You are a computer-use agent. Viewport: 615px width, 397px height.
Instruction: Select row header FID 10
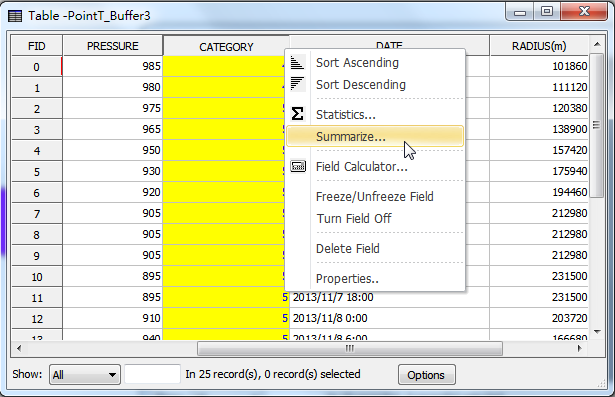click(x=36, y=277)
